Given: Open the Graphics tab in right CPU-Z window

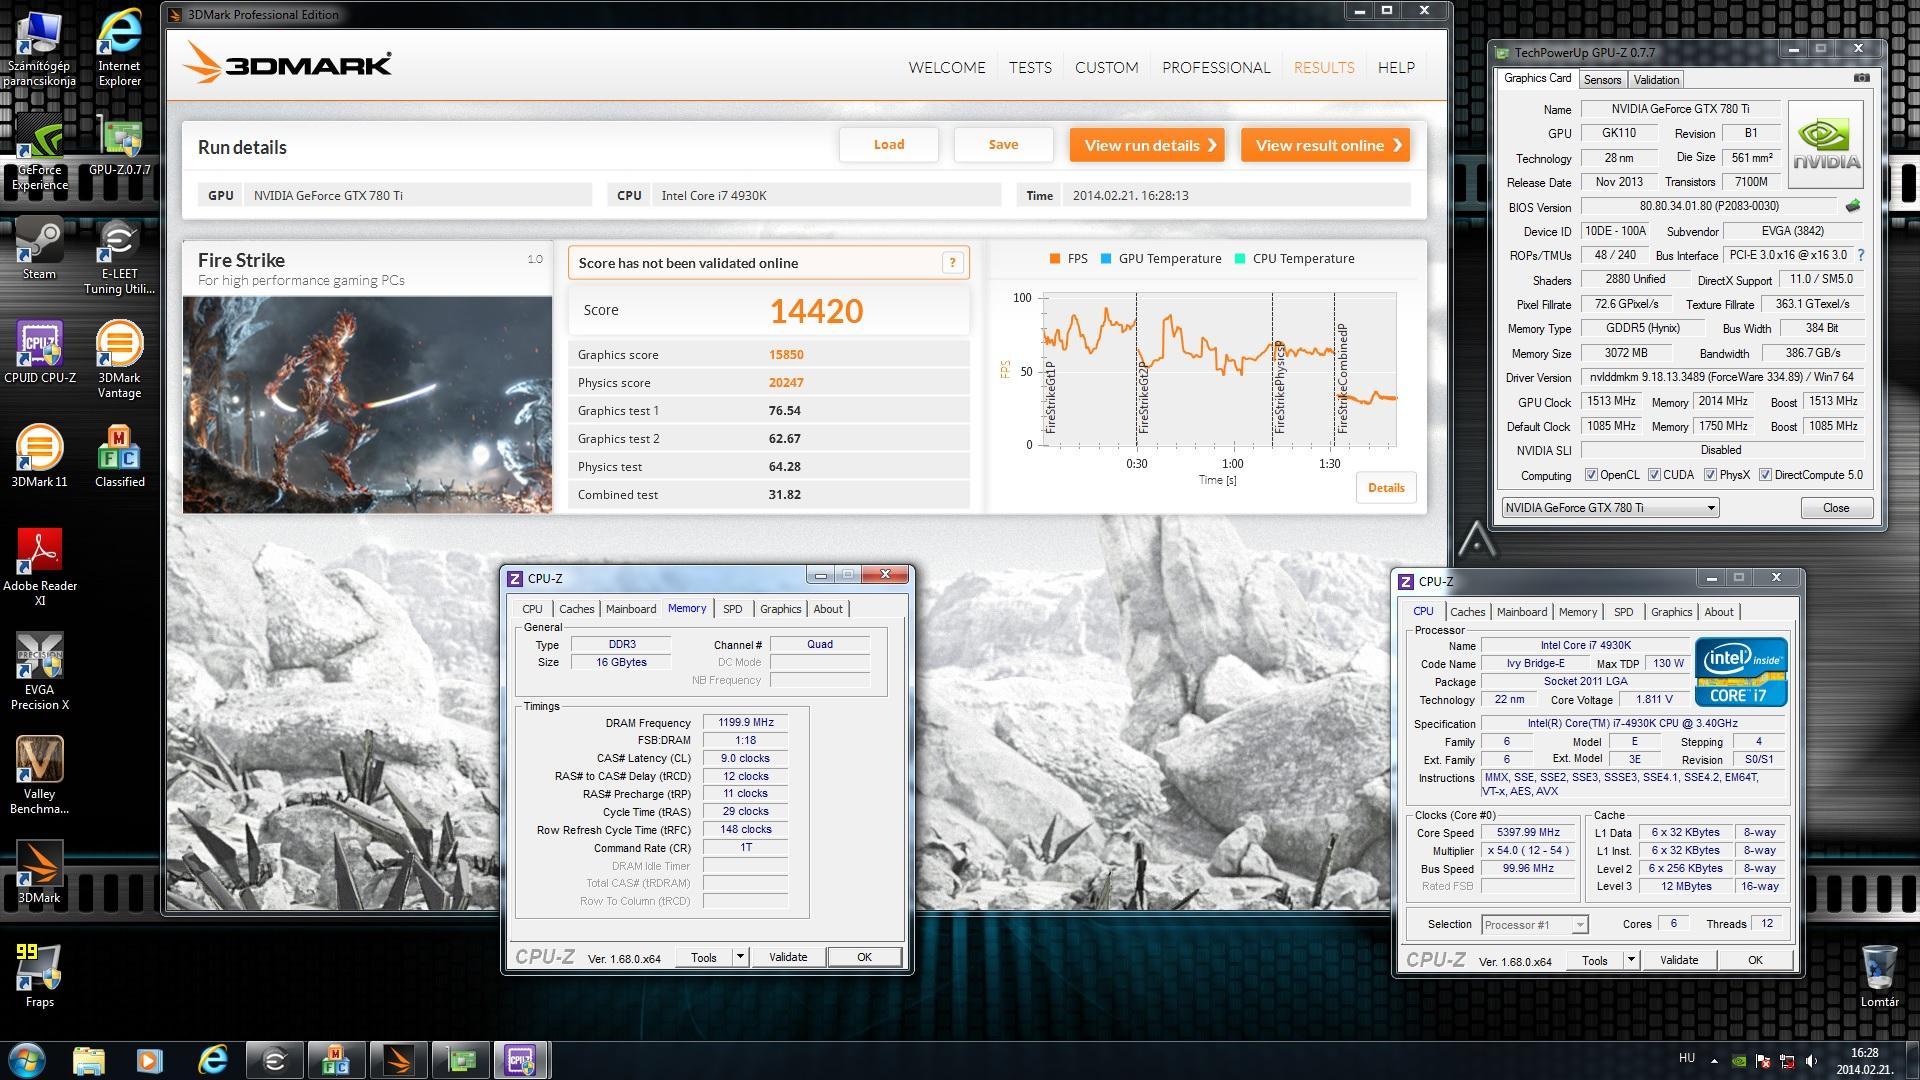Looking at the screenshot, I should click(x=1671, y=612).
